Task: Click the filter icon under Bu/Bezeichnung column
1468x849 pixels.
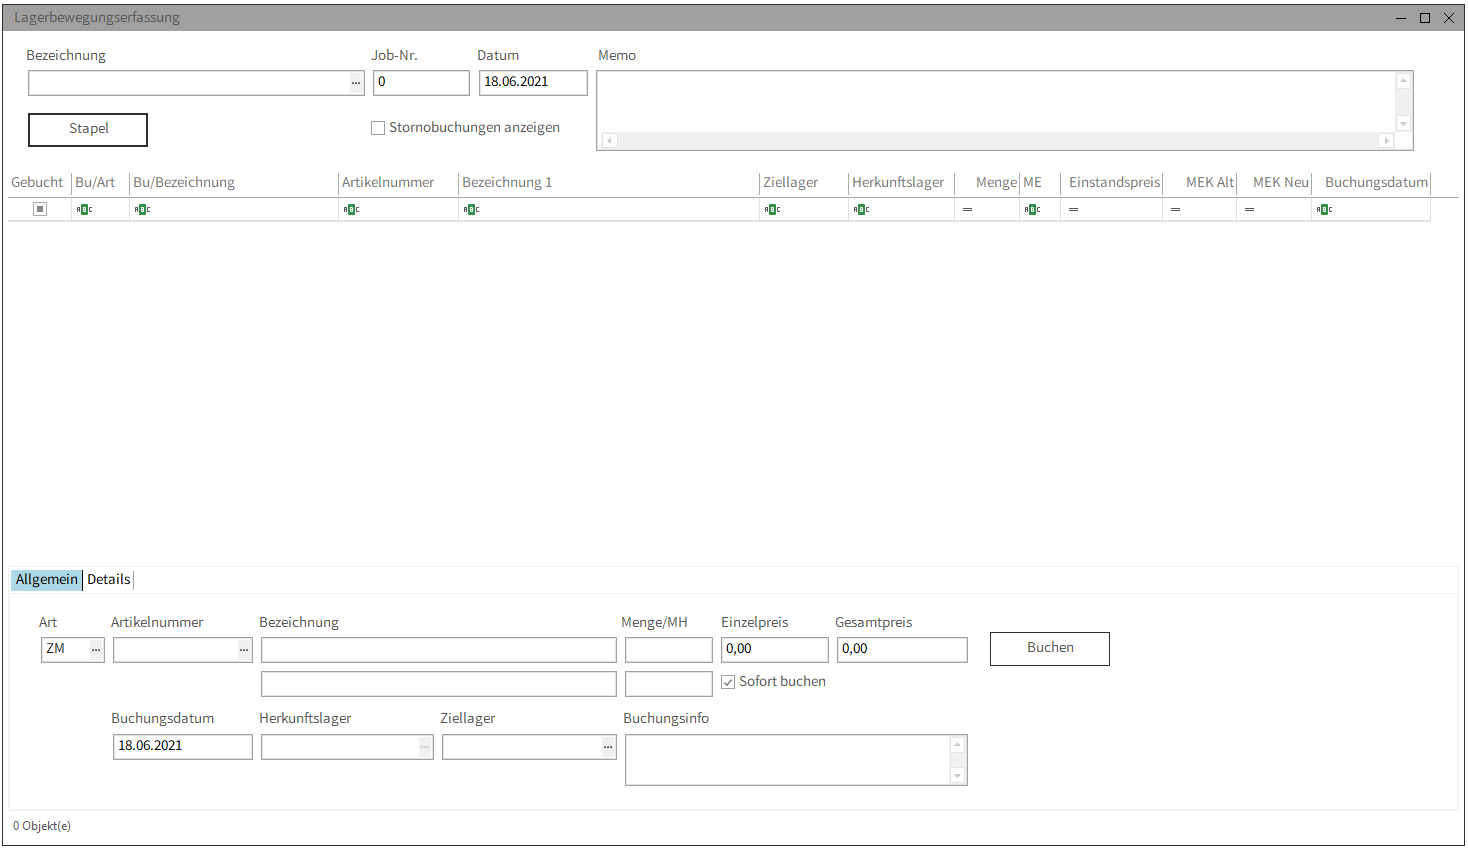Action: (142, 210)
